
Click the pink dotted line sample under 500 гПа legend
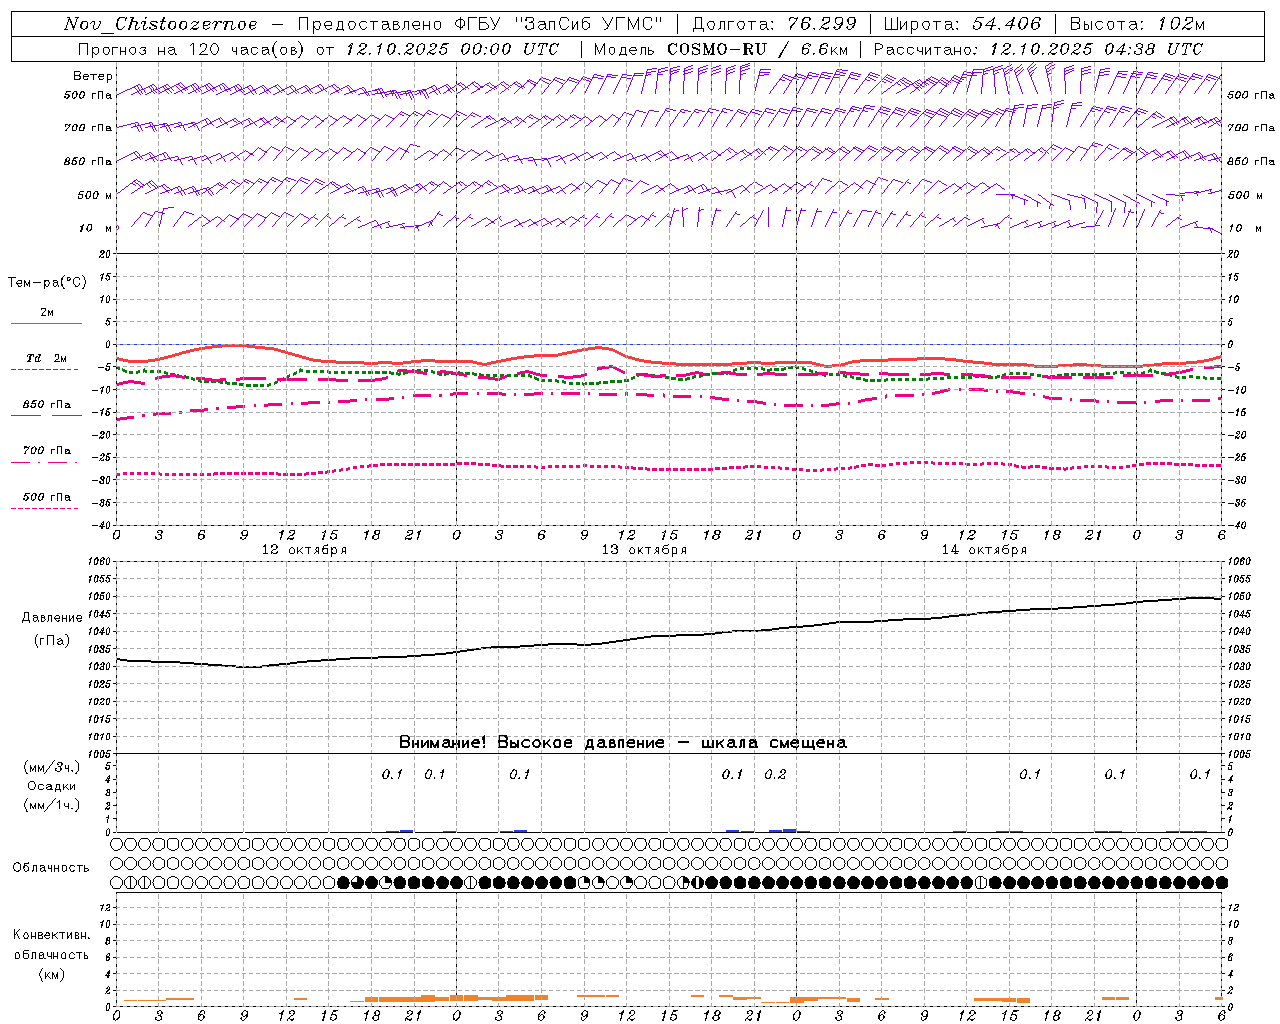coord(44,508)
